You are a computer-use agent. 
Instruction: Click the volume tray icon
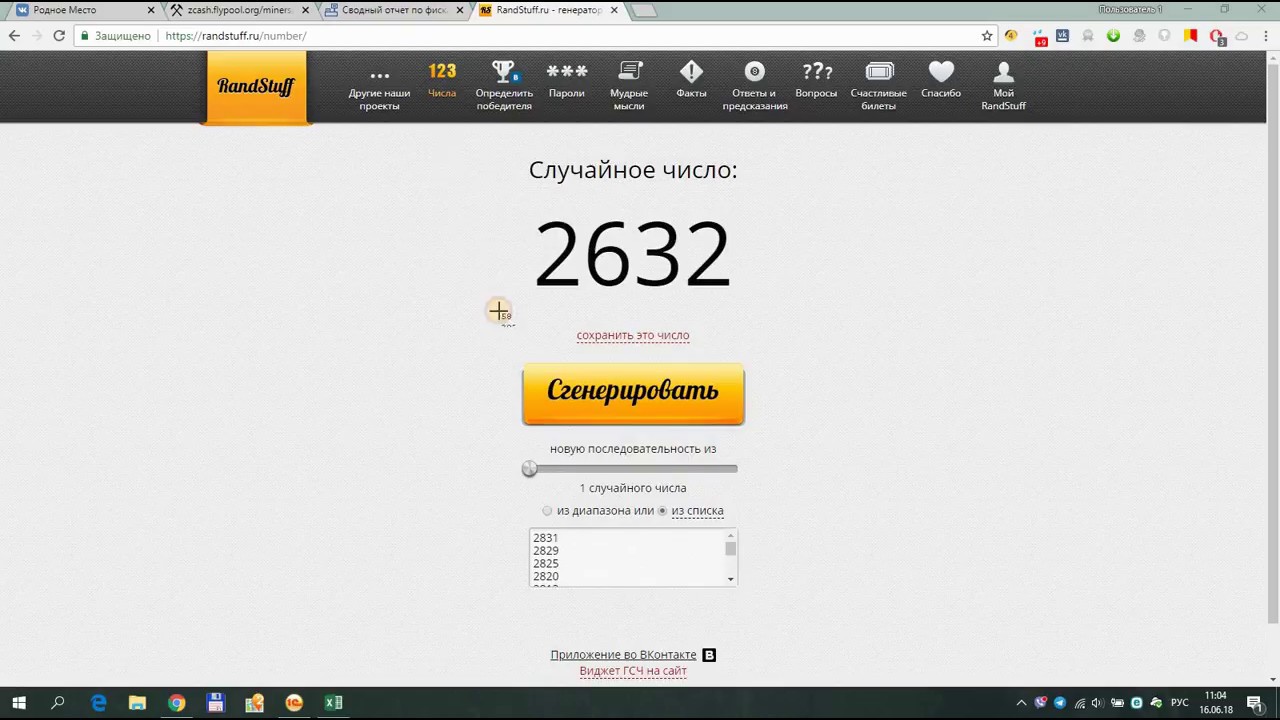(1098, 703)
